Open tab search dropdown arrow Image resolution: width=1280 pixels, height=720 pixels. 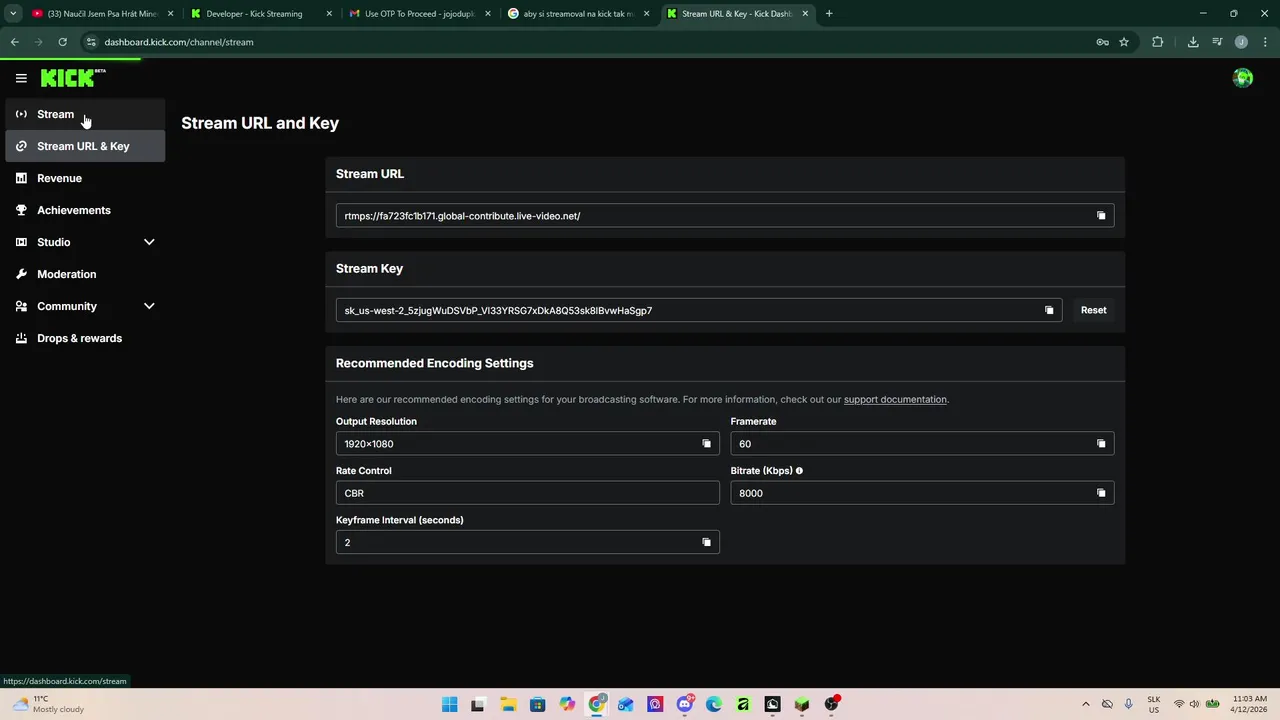pyautogui.click(x=13, y=14)
